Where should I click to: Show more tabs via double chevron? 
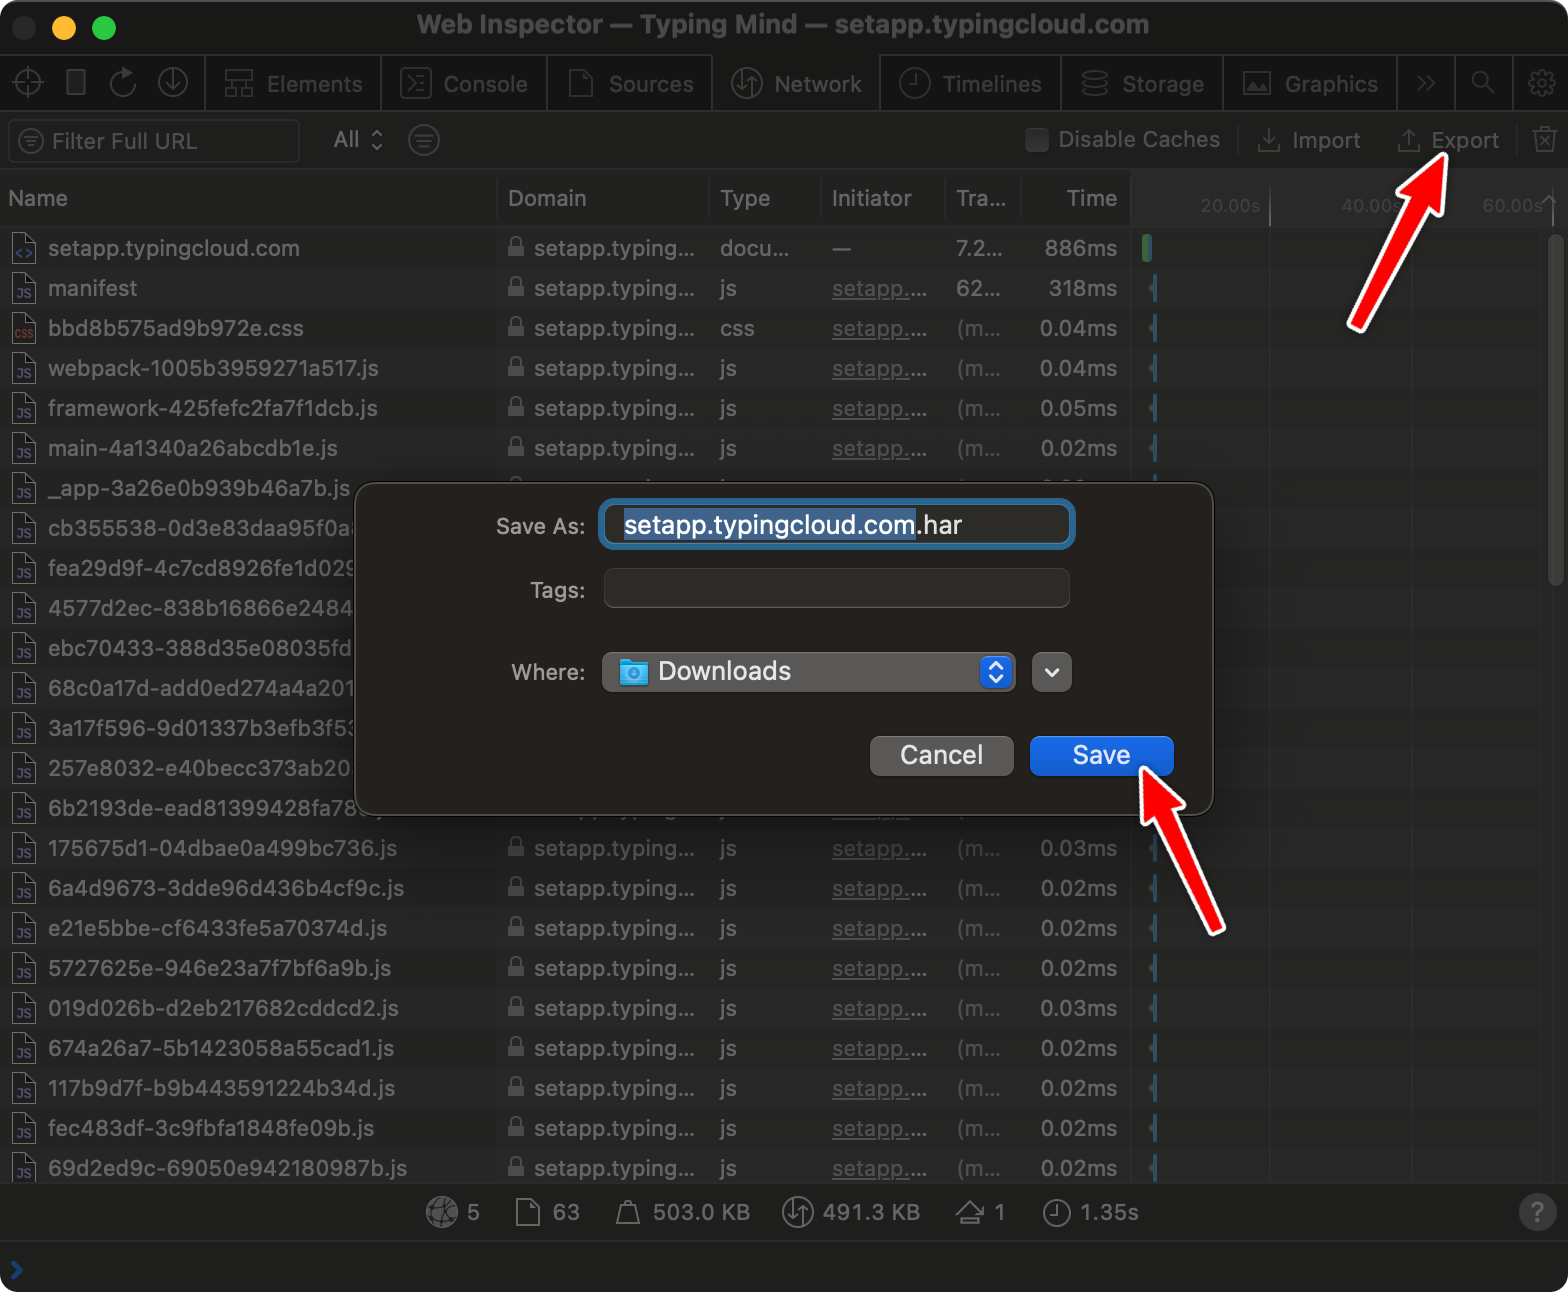[x=1426, y=83]
